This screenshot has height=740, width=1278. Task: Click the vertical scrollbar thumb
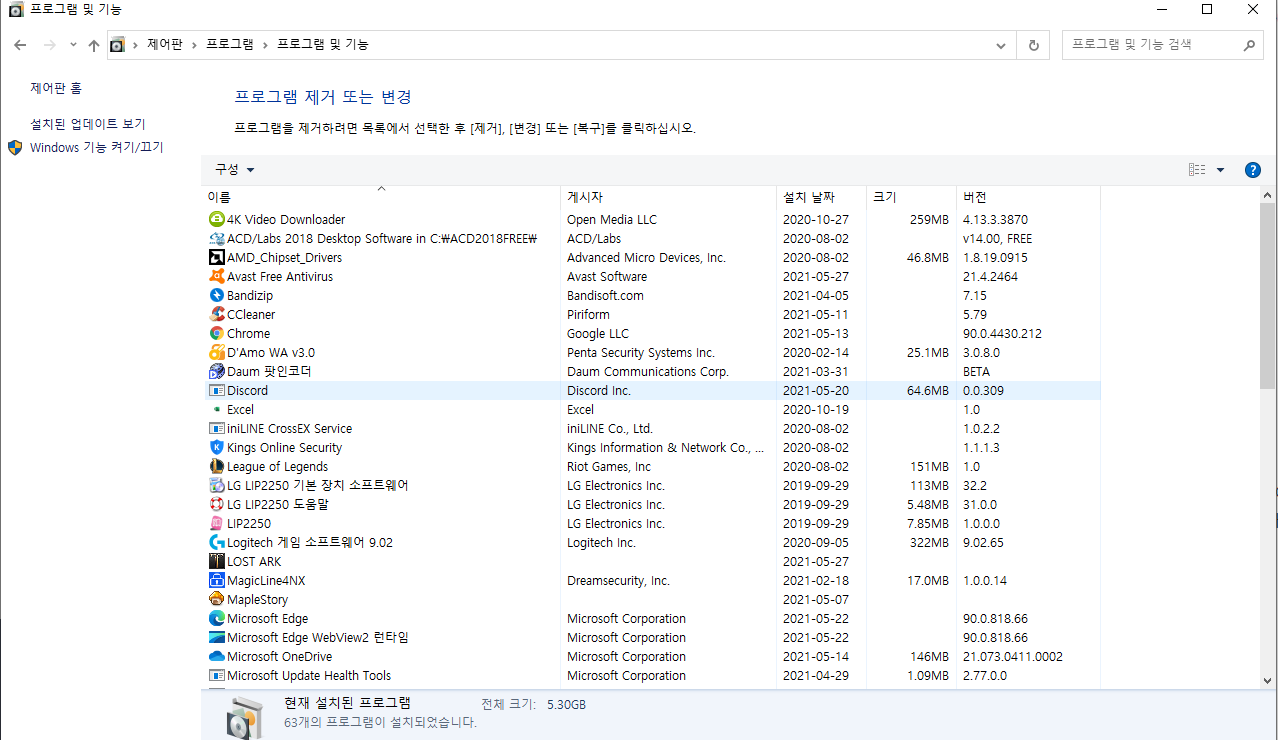click(1268, 295)
